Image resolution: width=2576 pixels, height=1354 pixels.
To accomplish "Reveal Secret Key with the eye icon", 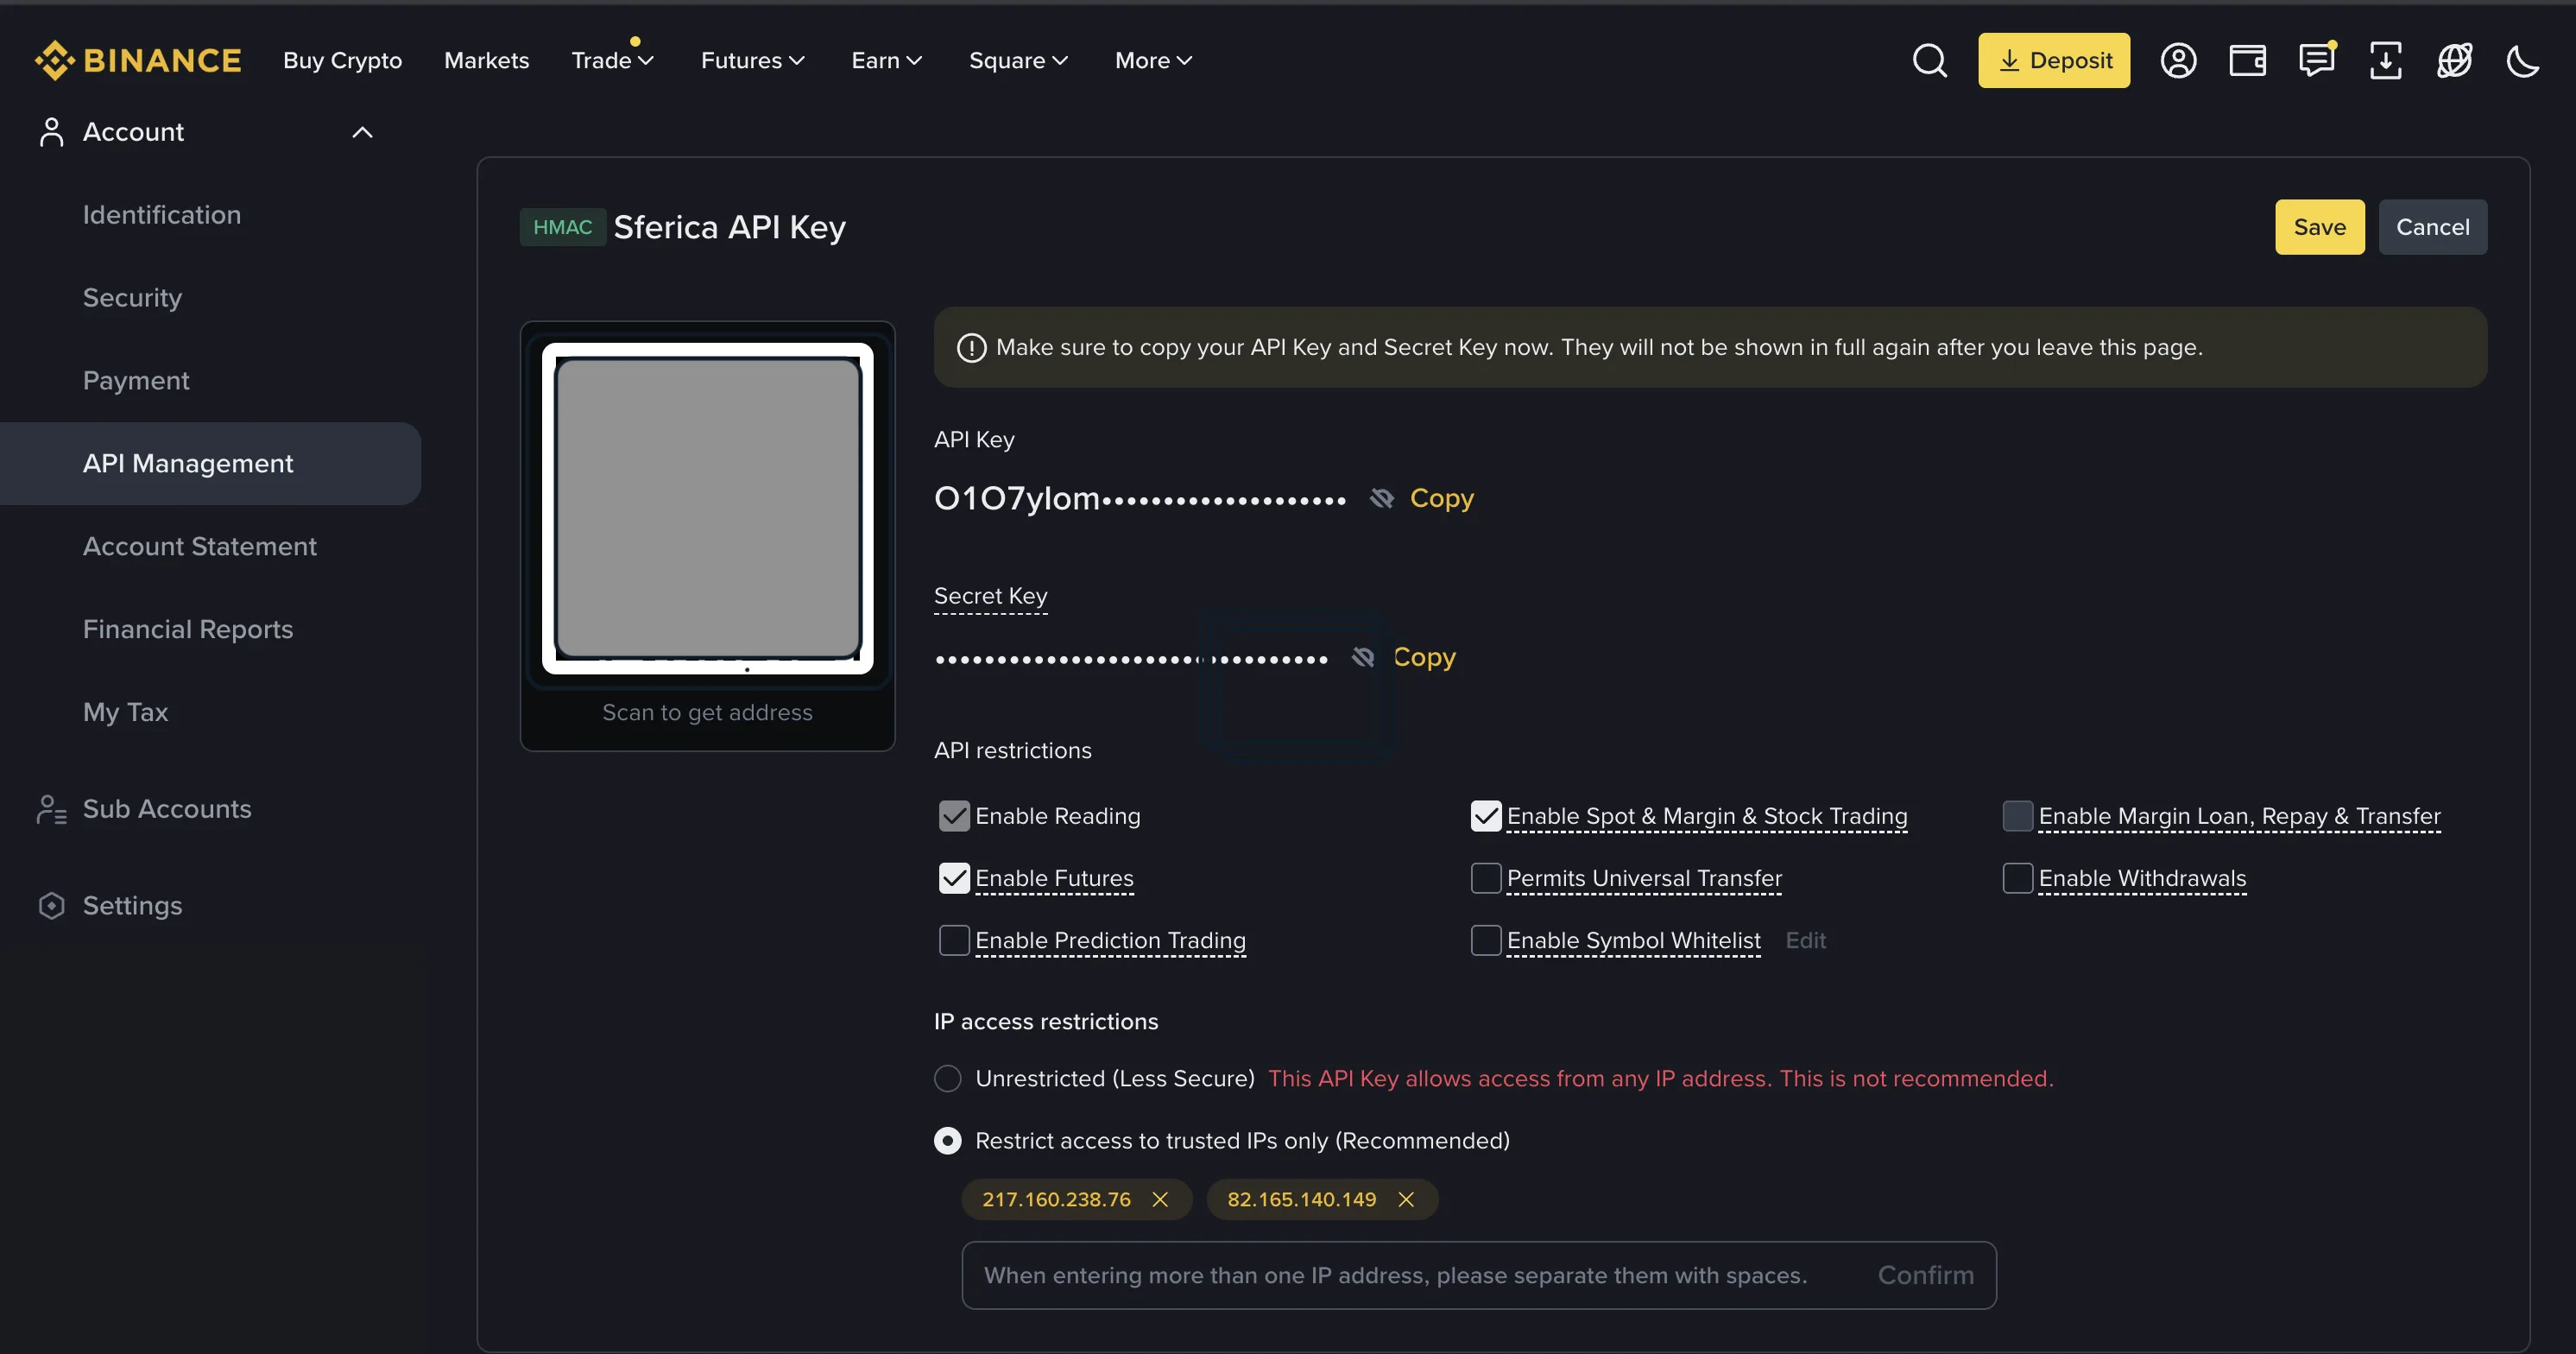I will [x=1363, y=657].
